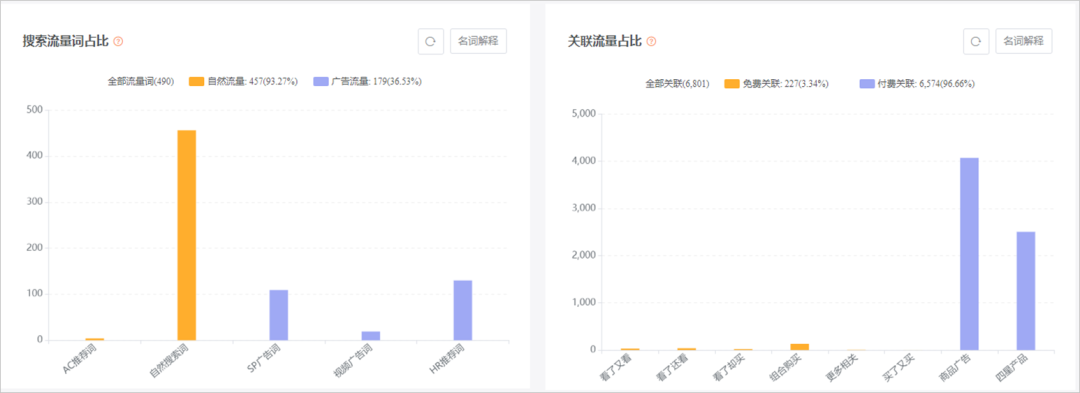Click the orange 自然流量 legend swatch
Image resolution: width=1080 pixels, height=393 pixels.
[x=196, y=81]
